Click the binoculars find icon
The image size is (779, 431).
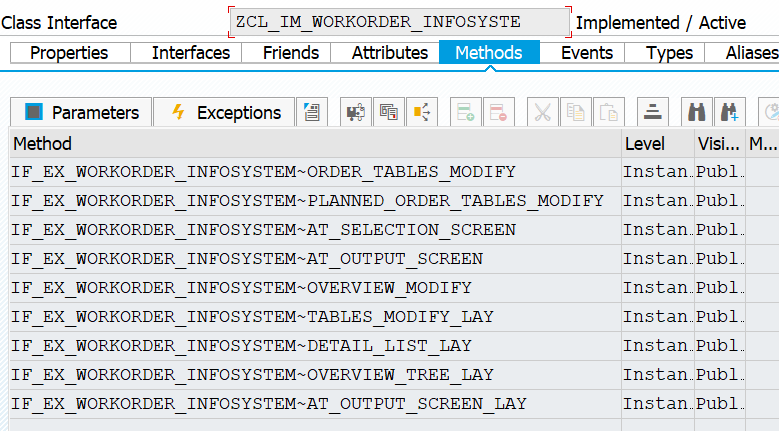[697, 112]
